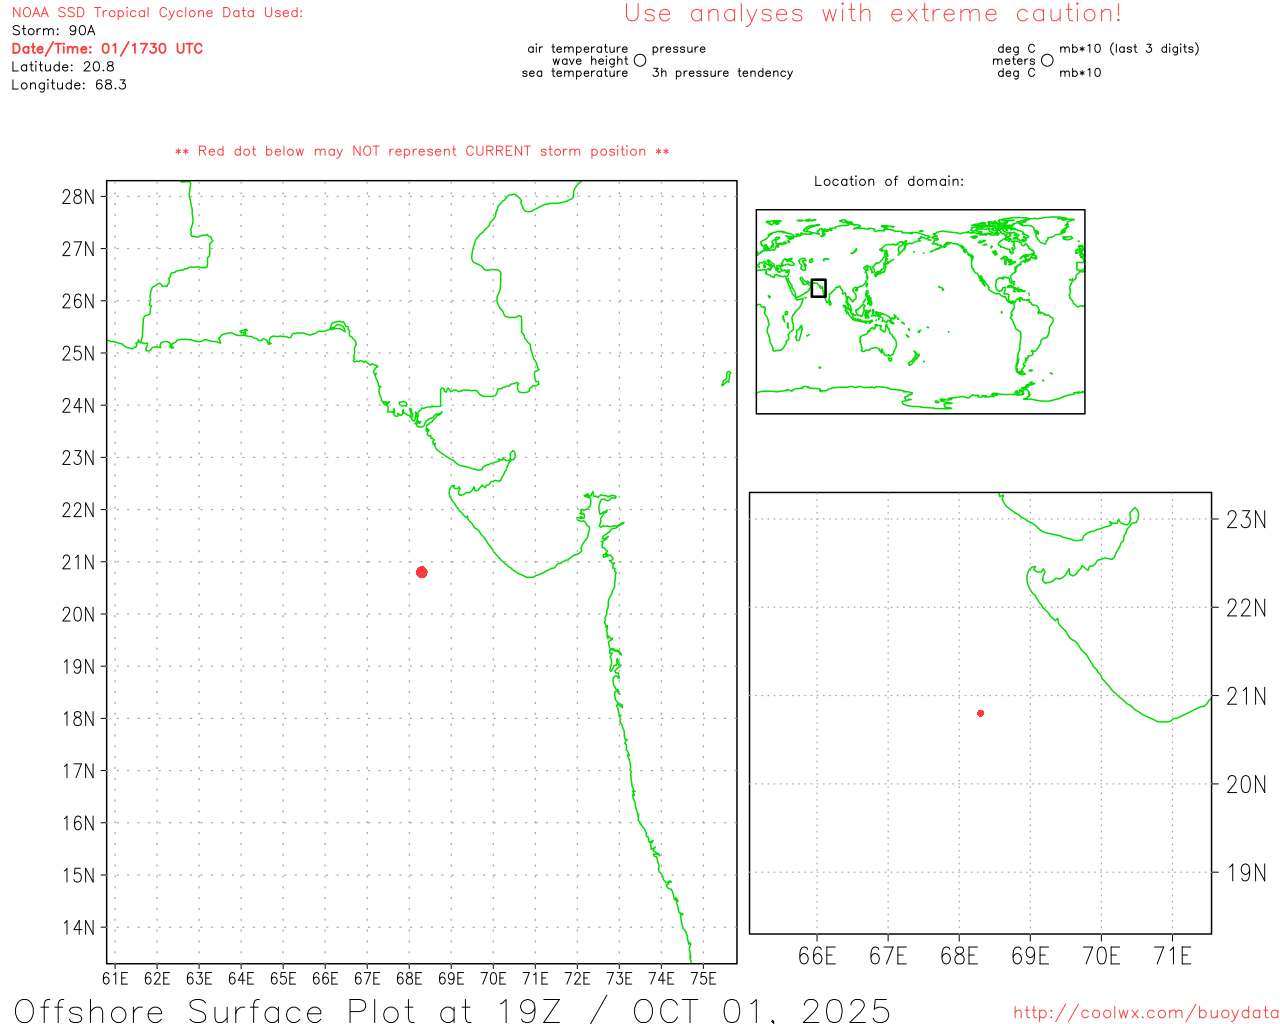Click the red storm dot on zoomed map
1280x1024 pixels.
click(x=981, y=713)
